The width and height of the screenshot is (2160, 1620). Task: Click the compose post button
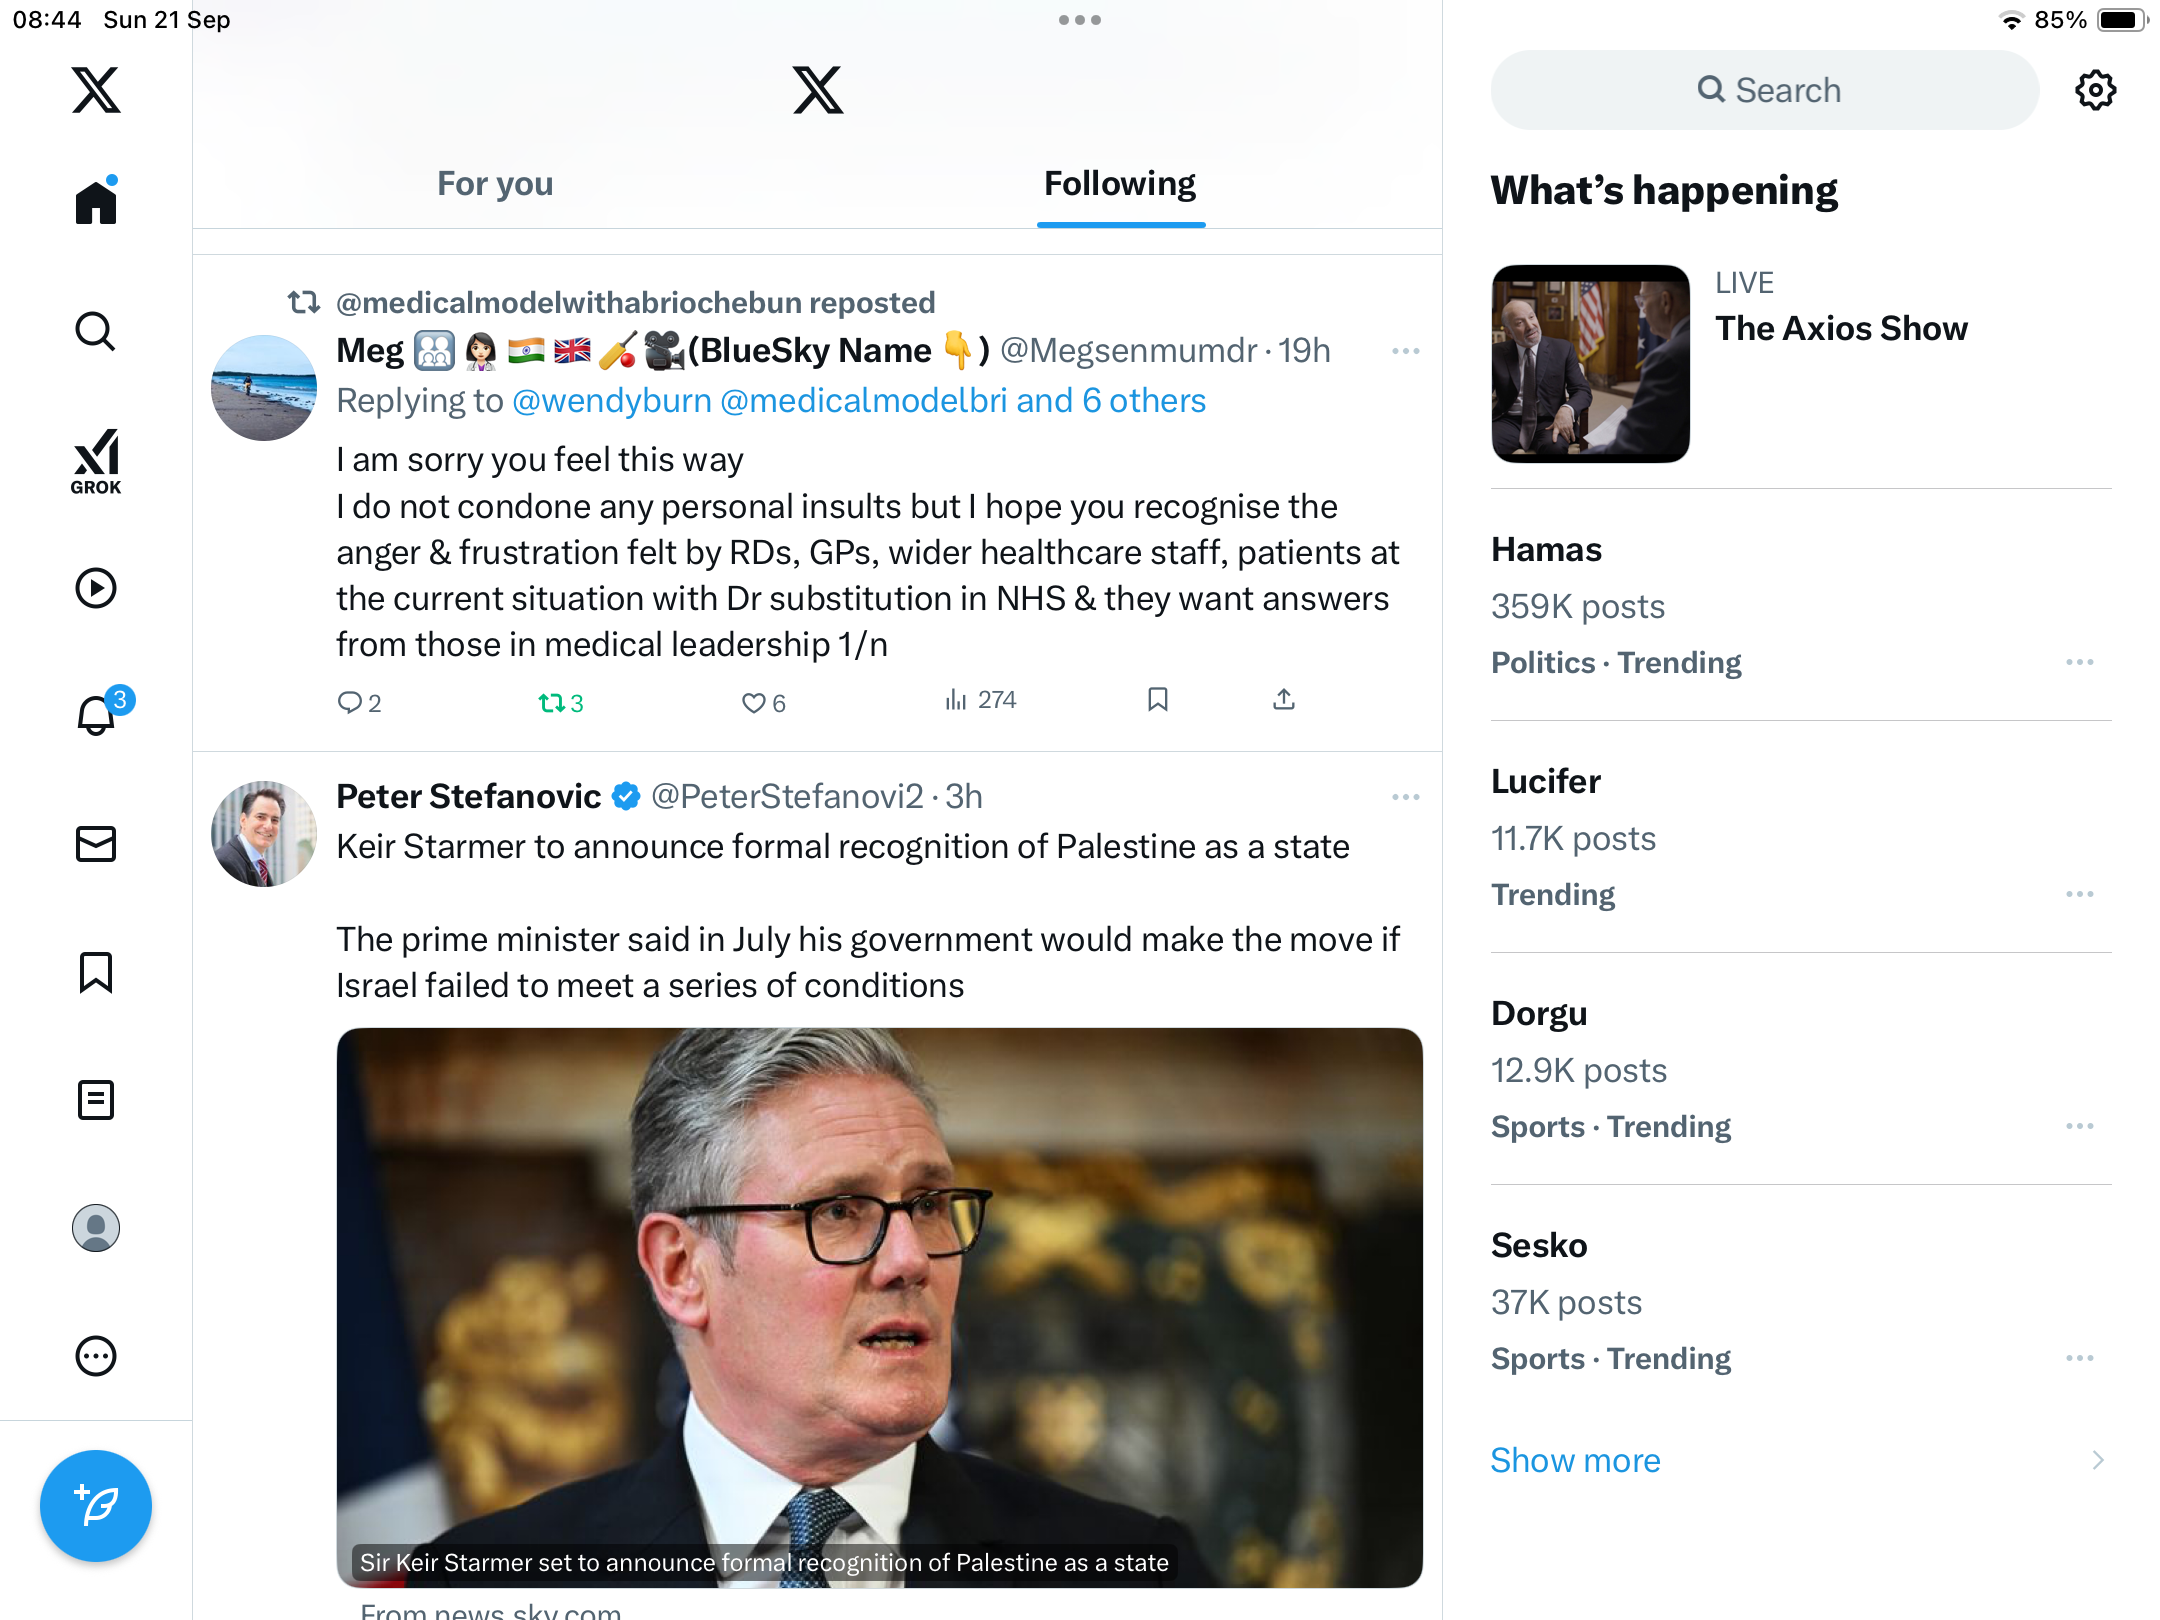[x=96, y=1505]
